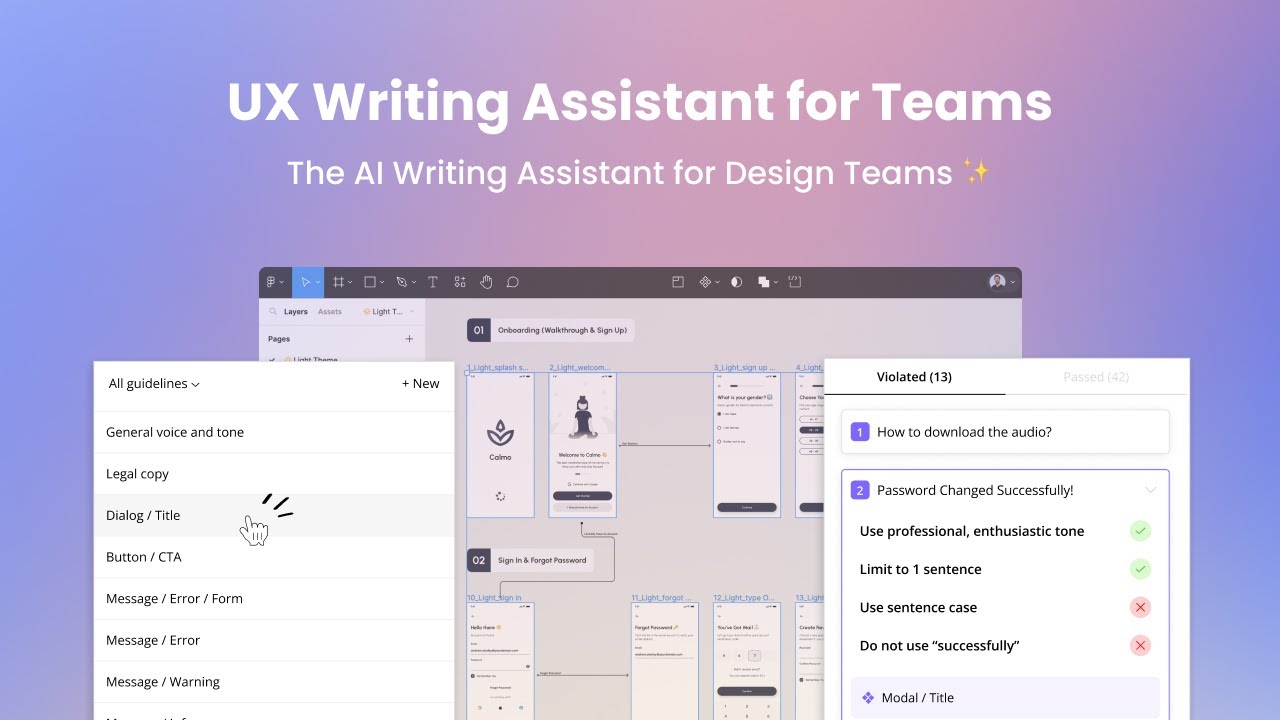Switch to the Layers tab
This screenshot has width=1280, height=720.
[x=295, y=312]
